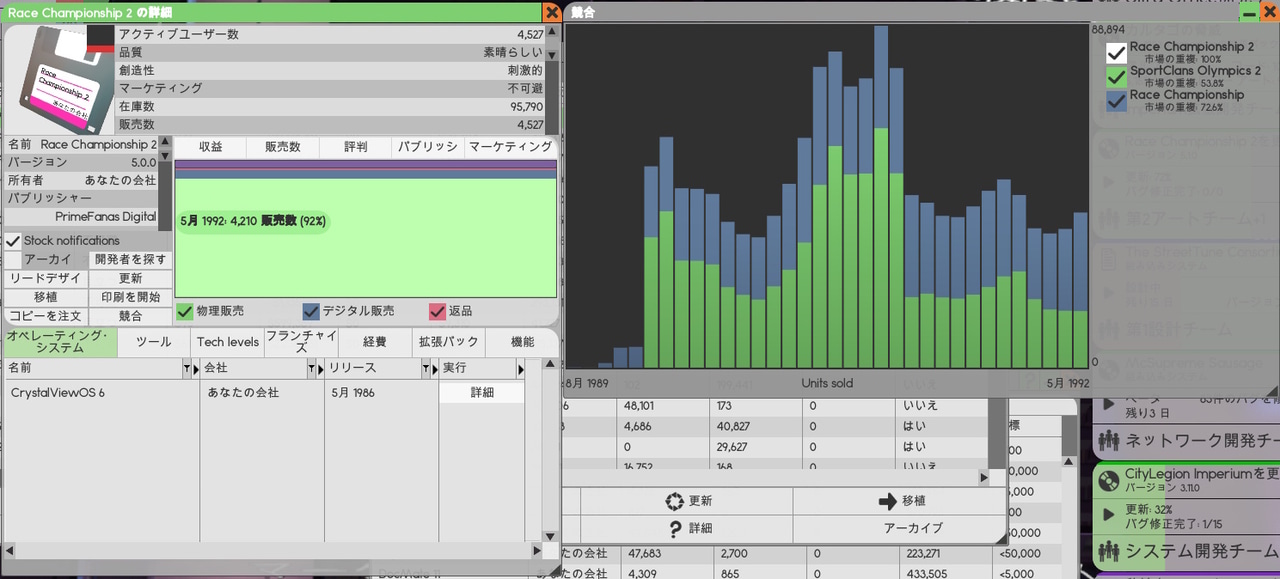The image size is (1280, 579).
Task: Click the arrow at the 実行 column edge
Action: (520, 369)
